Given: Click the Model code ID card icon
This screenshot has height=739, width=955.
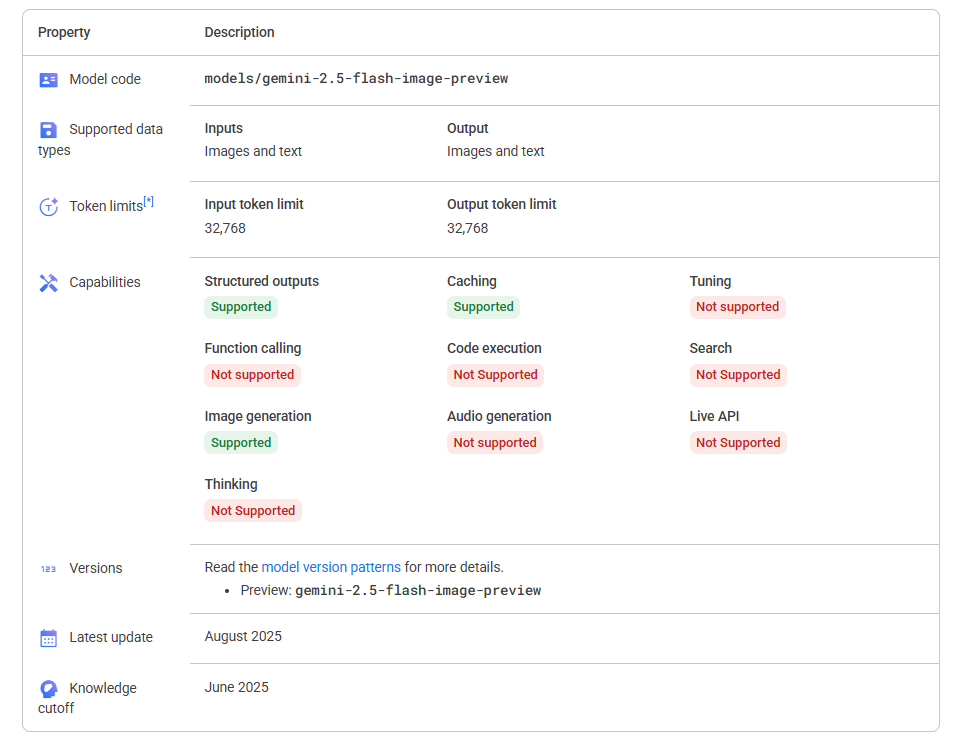Looking at the screenshot, I should coord(49,80).
